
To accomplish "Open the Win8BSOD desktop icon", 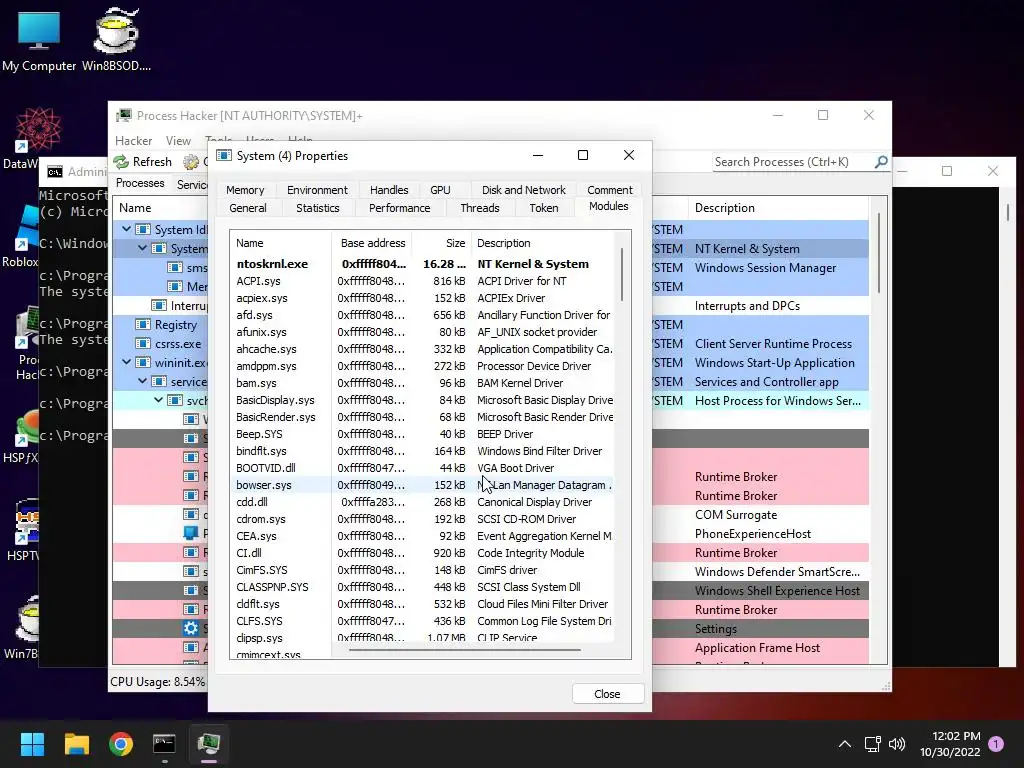I will [116, 40].
